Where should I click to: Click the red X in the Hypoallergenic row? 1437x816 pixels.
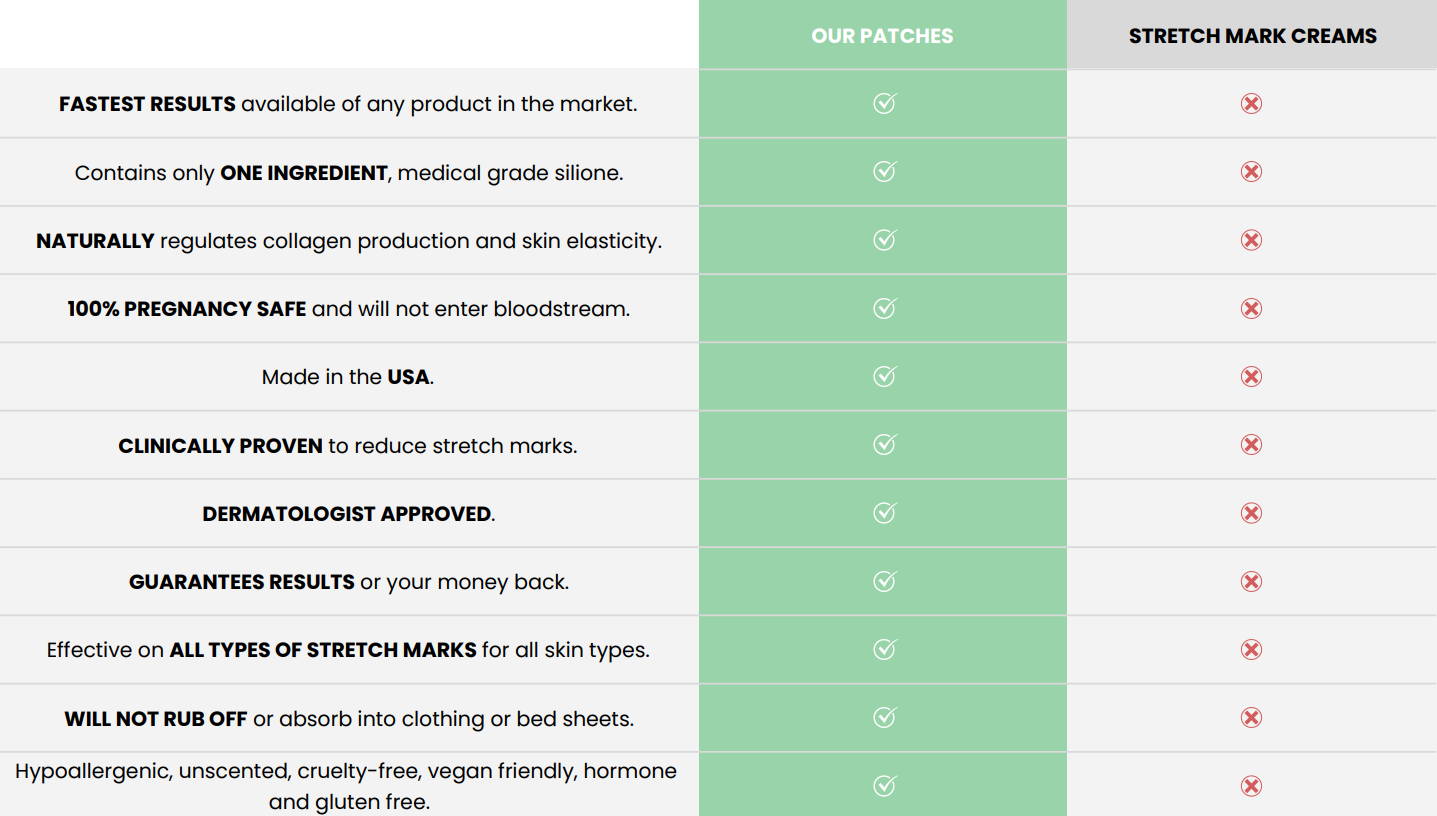click(1251, 786)
